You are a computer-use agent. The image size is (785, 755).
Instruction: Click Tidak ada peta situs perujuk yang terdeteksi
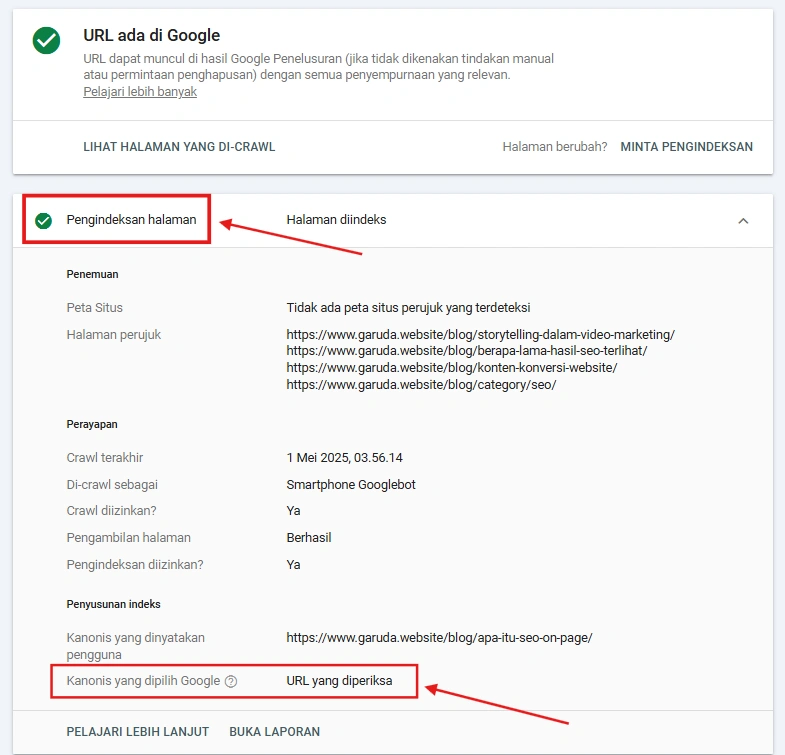409,307
